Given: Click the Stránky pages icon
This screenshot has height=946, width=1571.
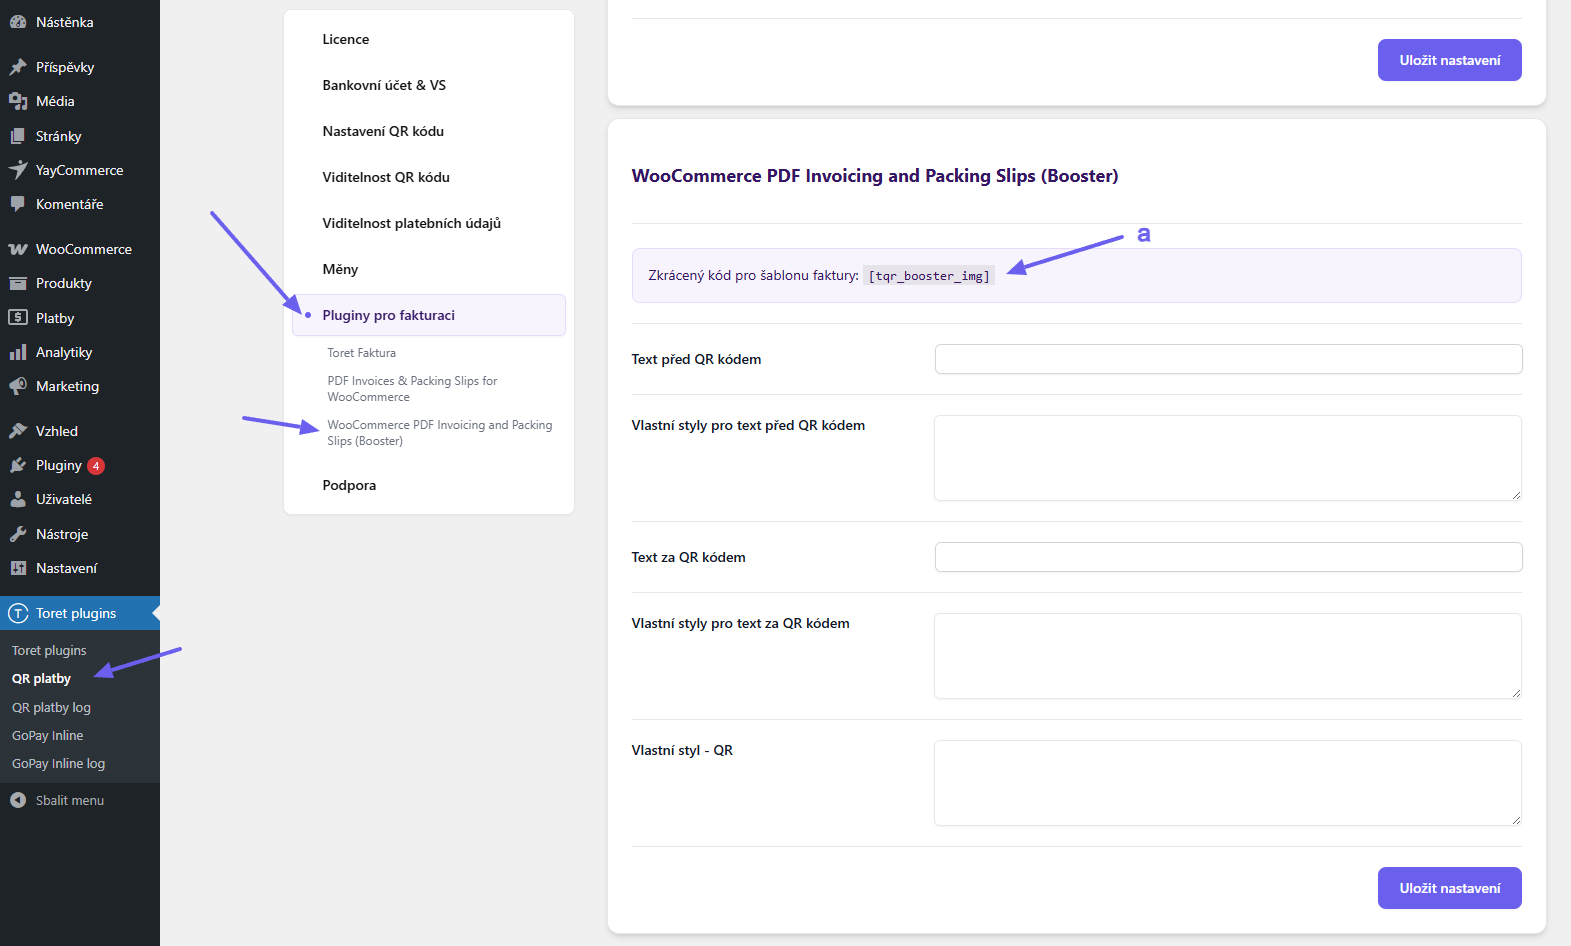Looking at the screenshot, I should click(18, 136).
